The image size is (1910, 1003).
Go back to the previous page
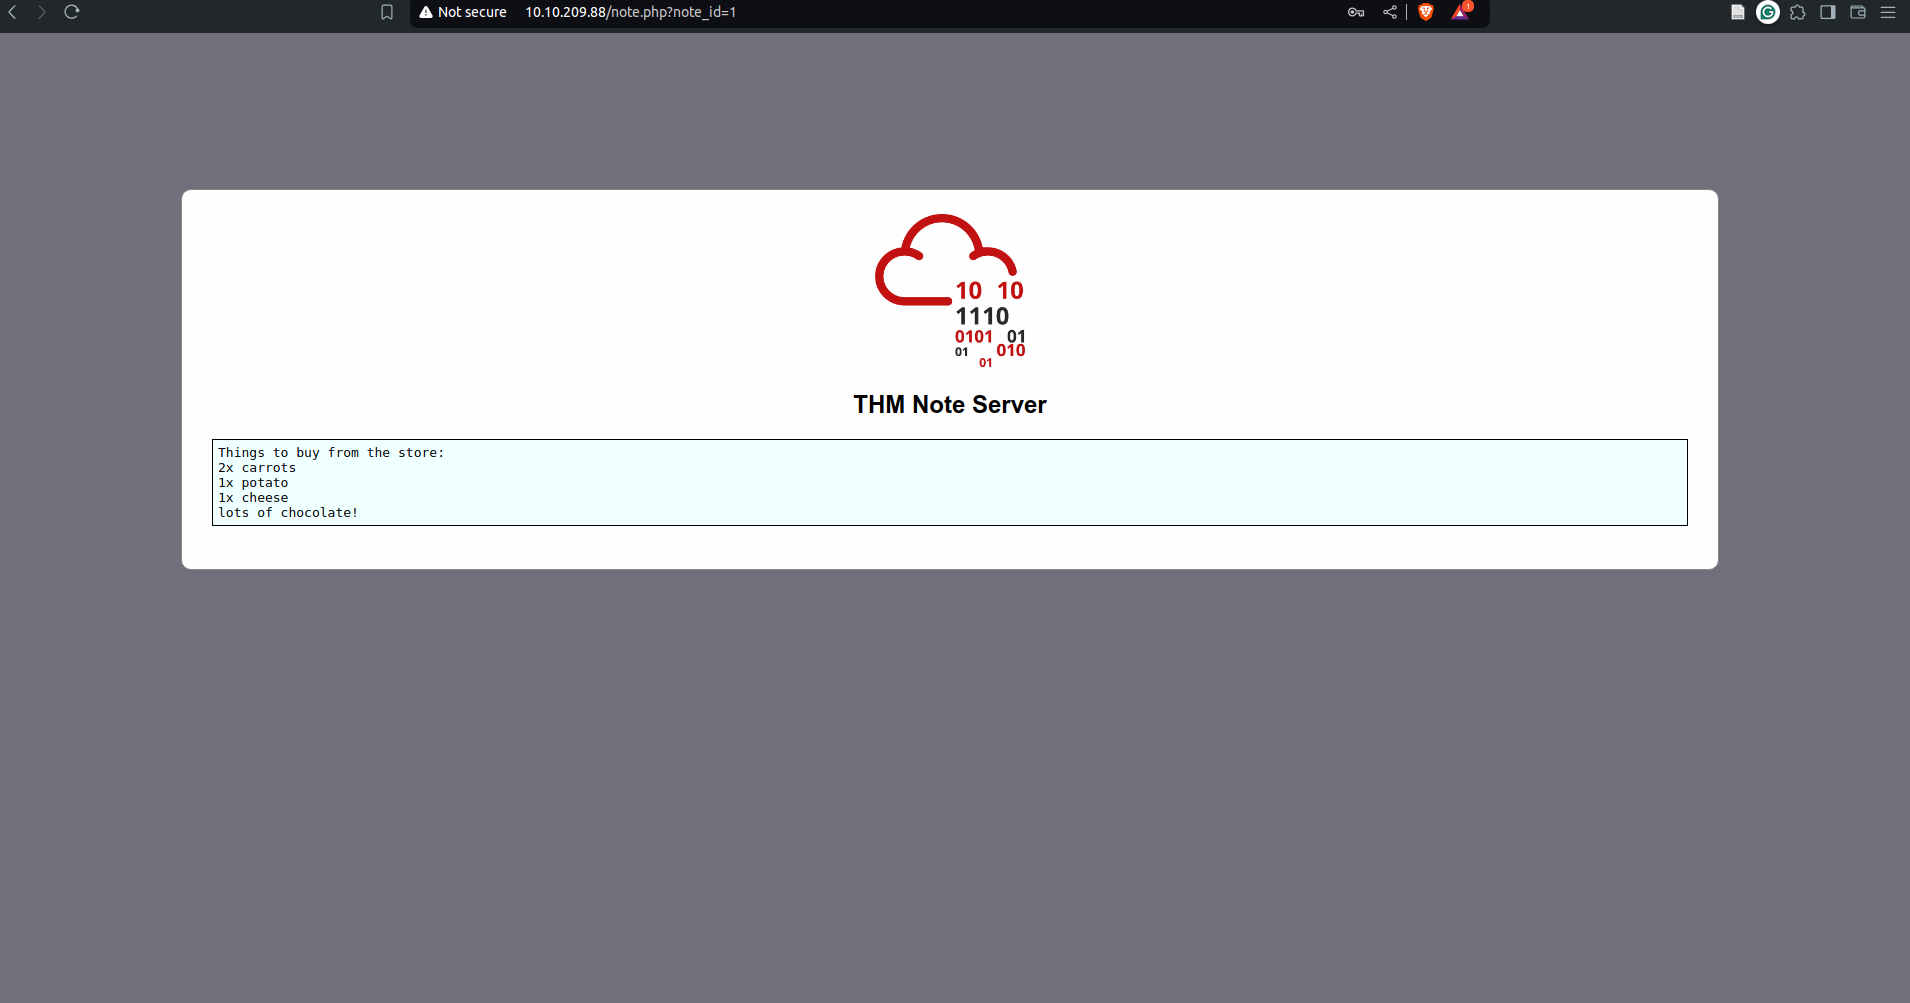[x=13, y=12]
